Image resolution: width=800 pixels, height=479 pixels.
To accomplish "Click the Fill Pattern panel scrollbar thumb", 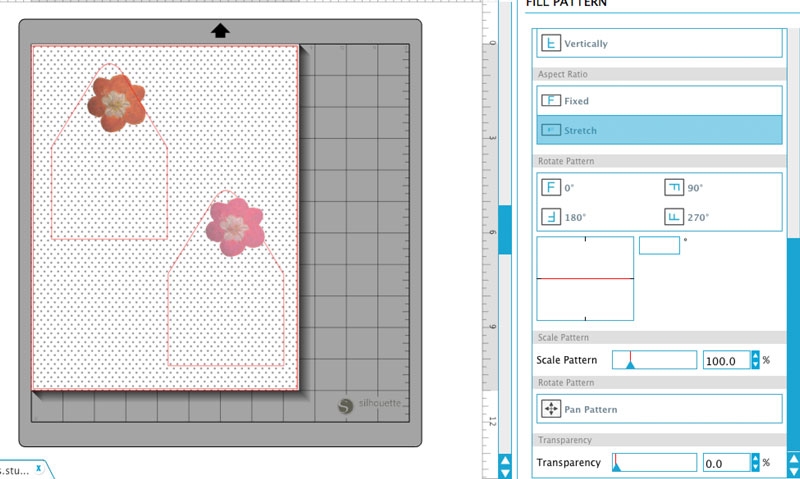I will click(793, 344).
